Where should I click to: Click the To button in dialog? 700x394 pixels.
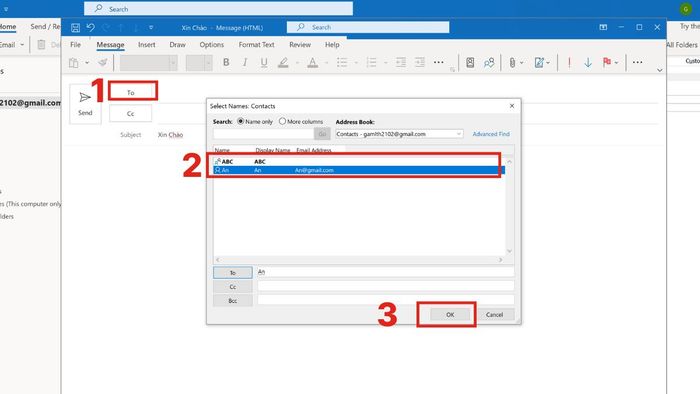pyautogui.click(x=233, y=273)
